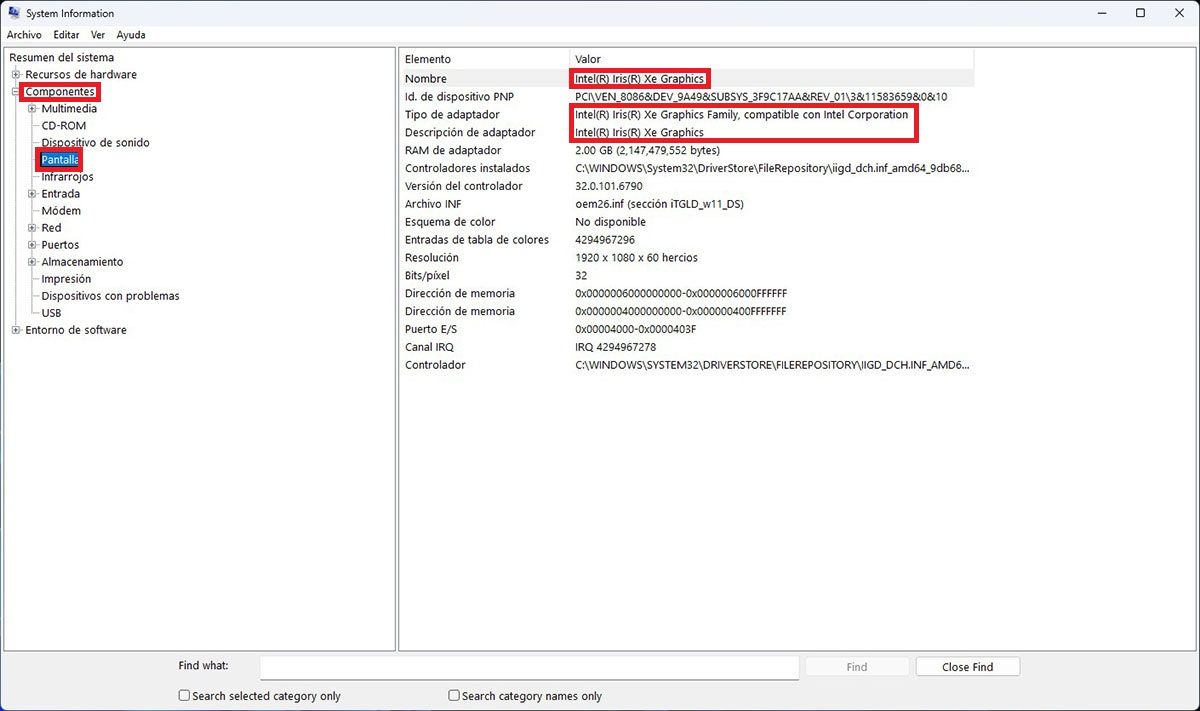
Task: Select the Controlador row
Action: point(686,365)
